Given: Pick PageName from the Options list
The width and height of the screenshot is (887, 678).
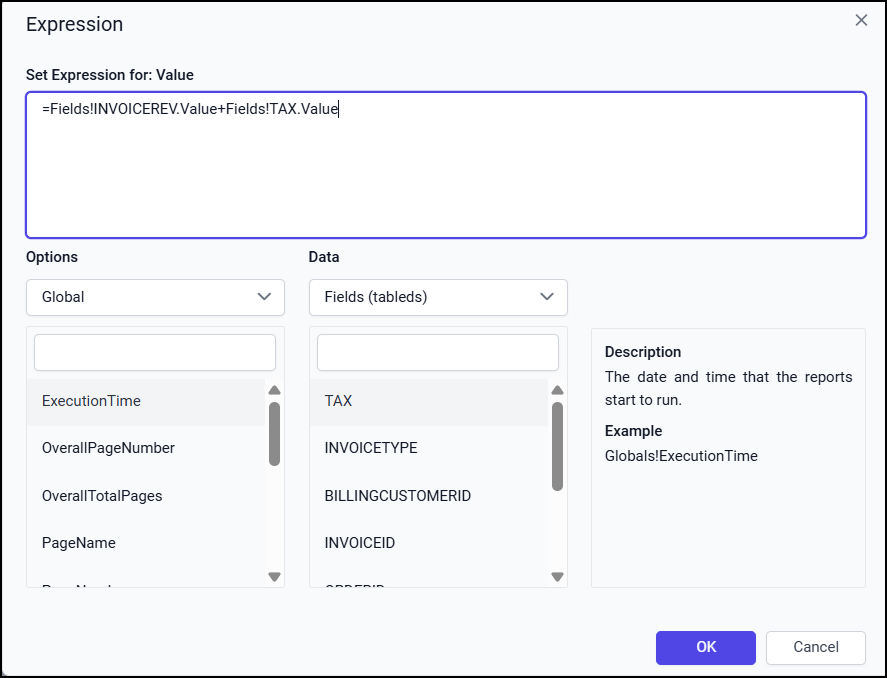Looking at the screenshot, I should pos(79,543).
